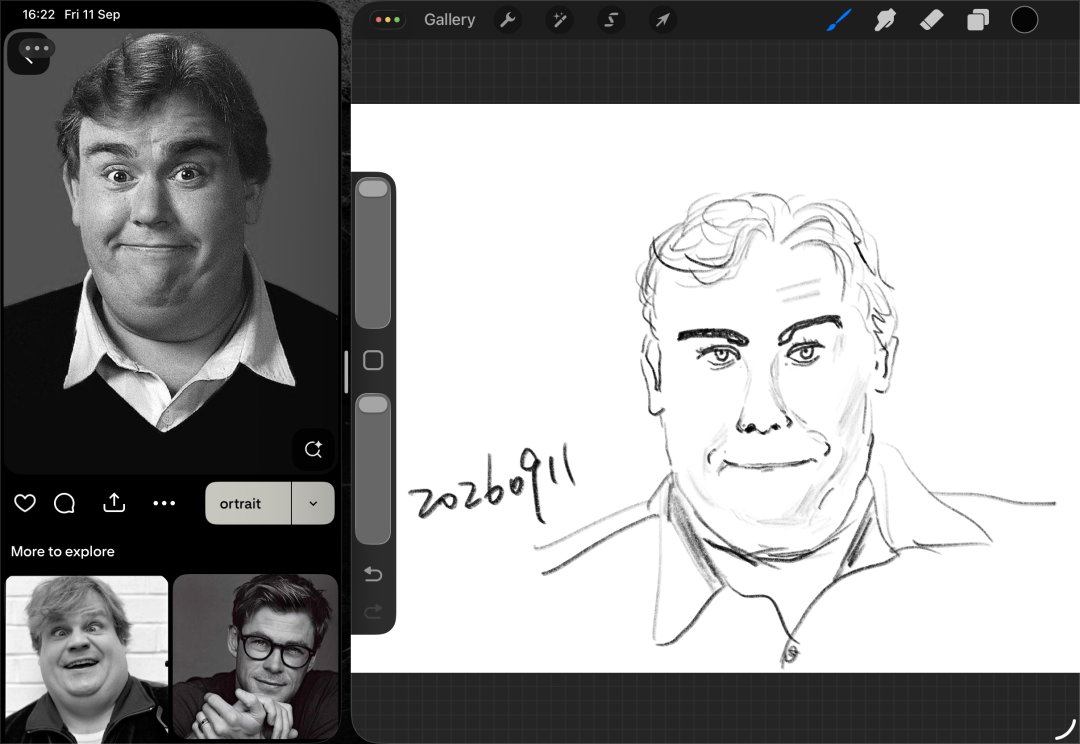Tap the Procreate sketch canvas
This screenshot has height=744, width=1080.
(715, 388)
